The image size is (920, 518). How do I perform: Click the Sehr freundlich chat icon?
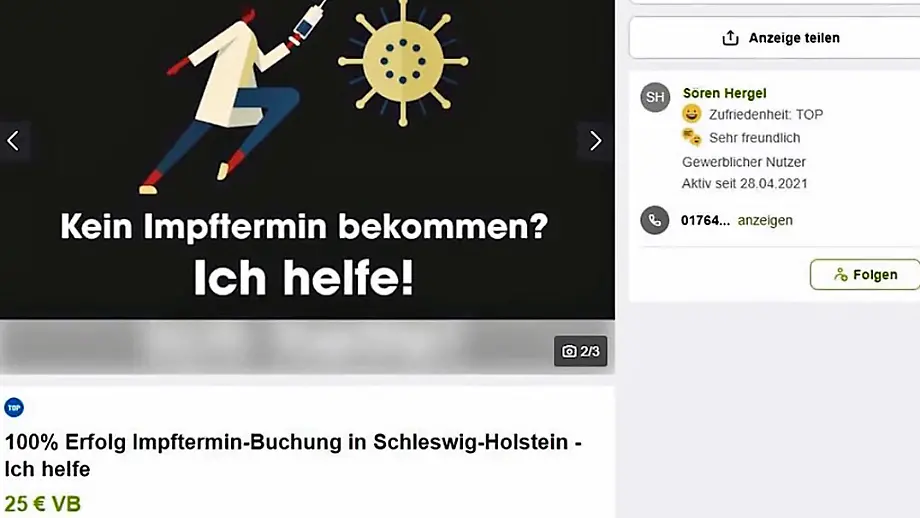pyautogui.click(x=692, y=137)
